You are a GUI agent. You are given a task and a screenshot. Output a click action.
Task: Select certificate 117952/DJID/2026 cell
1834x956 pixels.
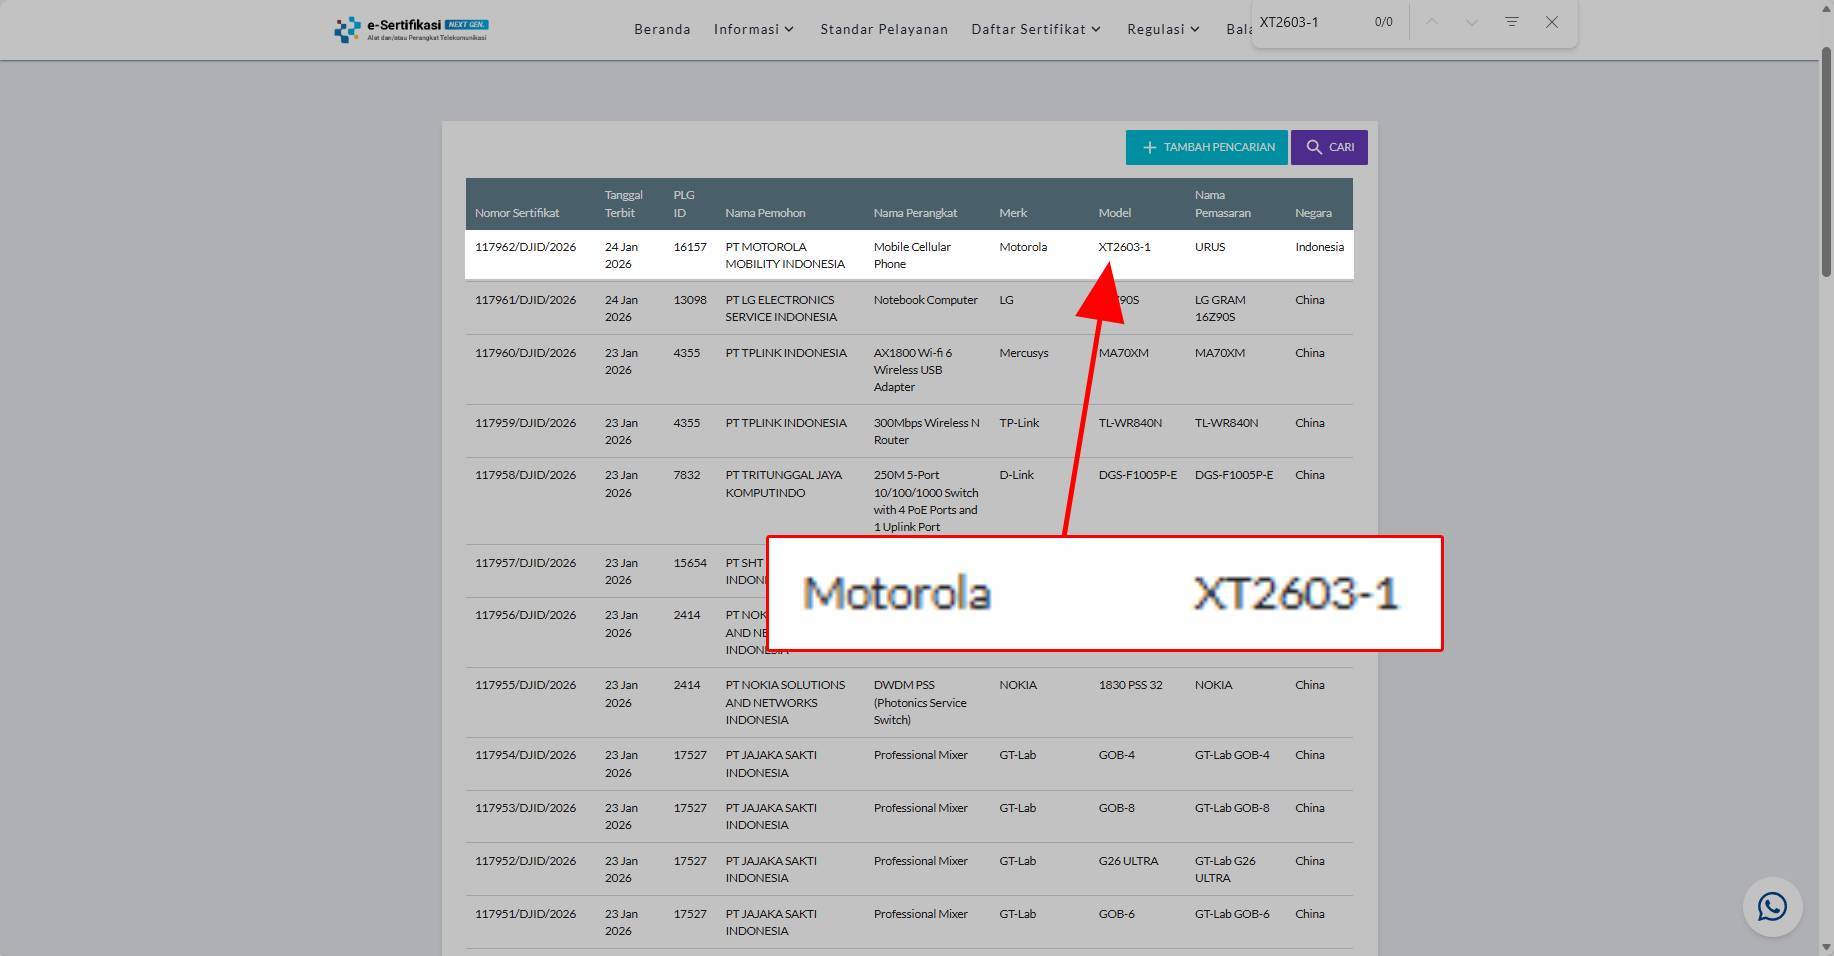pos(525,861)
